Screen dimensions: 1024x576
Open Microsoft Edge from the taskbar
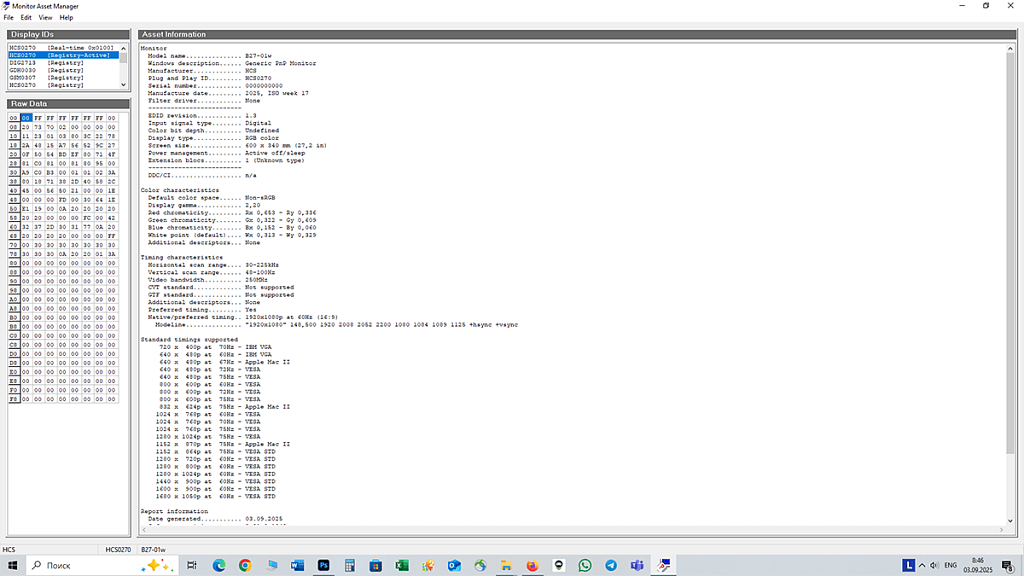tap(219, 565)
